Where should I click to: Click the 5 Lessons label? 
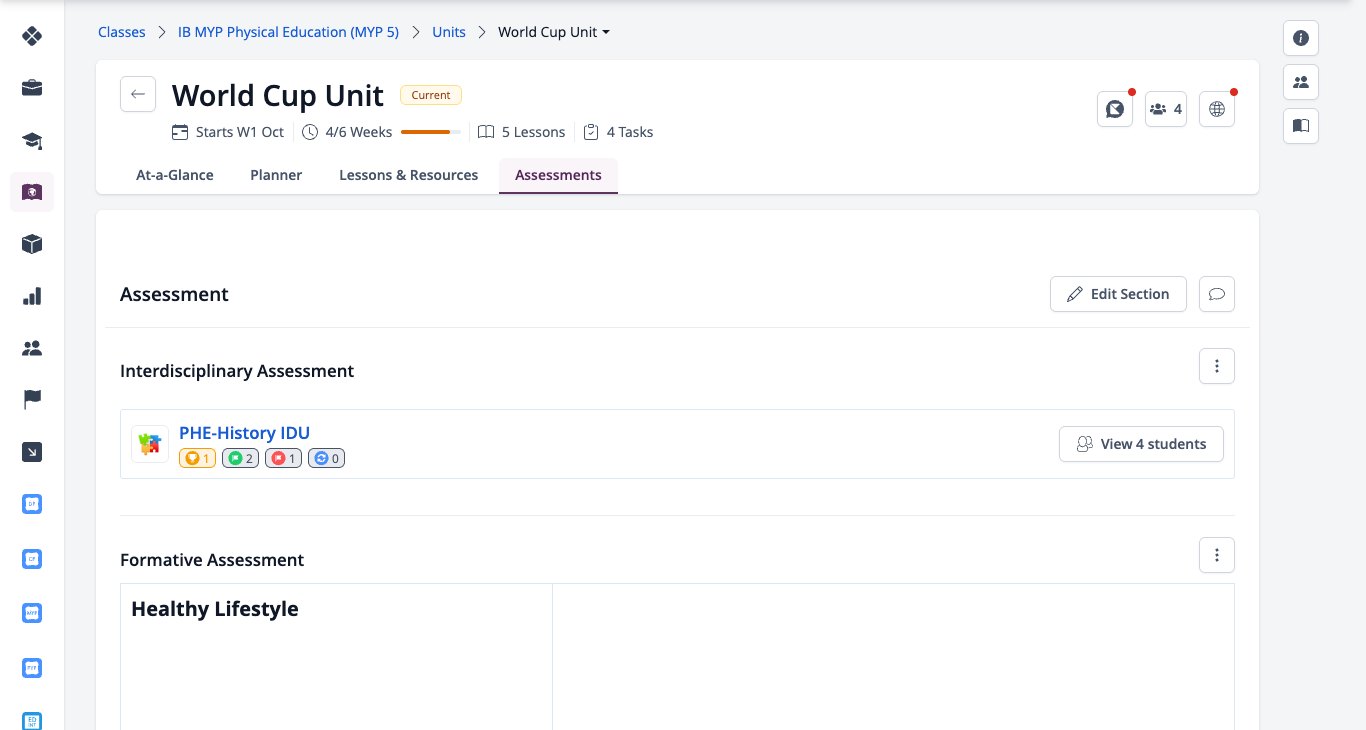[x=521, y=132]
